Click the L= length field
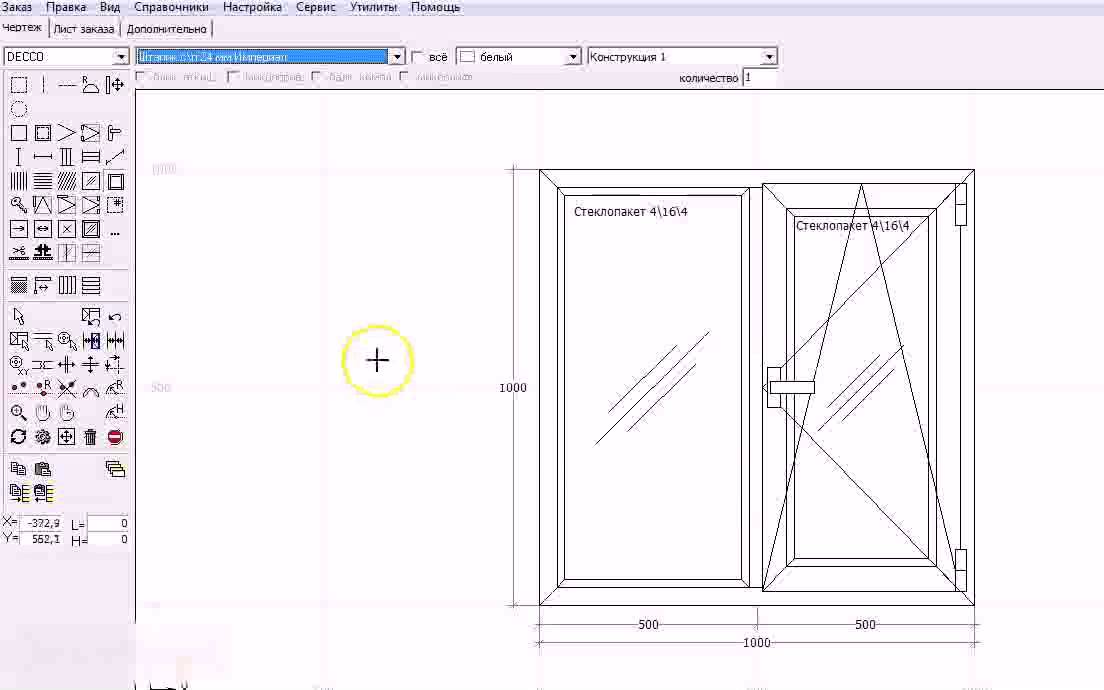The height and width of the screenshot is (690, 1104). click(108, 523)
